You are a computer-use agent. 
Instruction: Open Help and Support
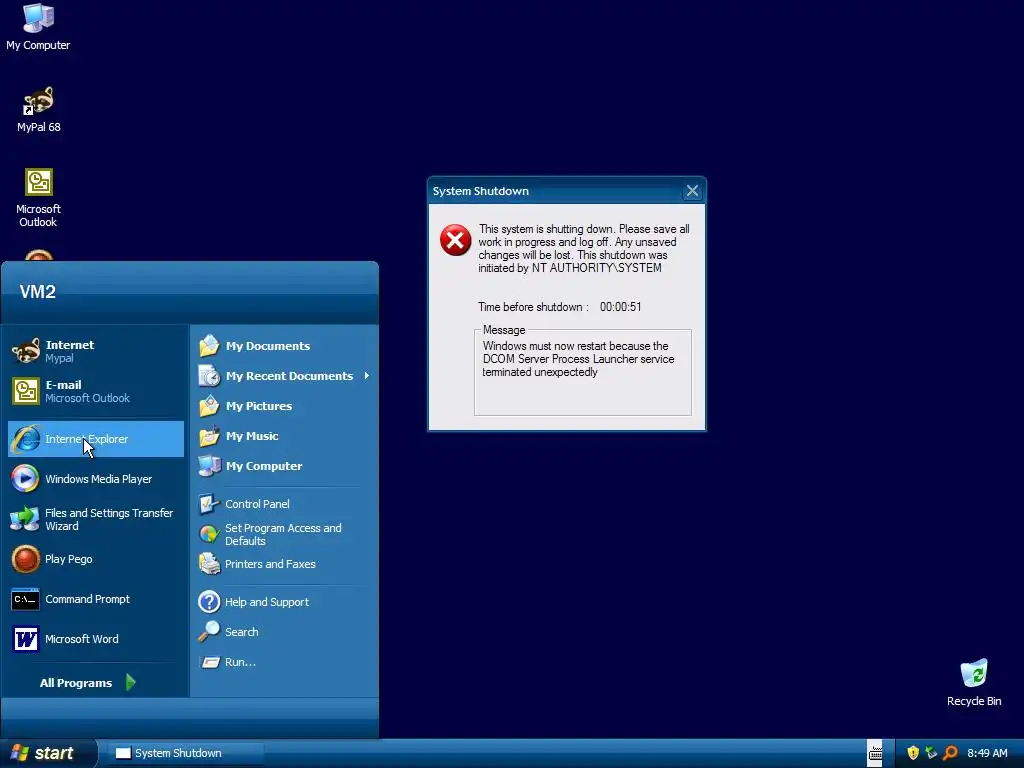click(x=284, y=601)
